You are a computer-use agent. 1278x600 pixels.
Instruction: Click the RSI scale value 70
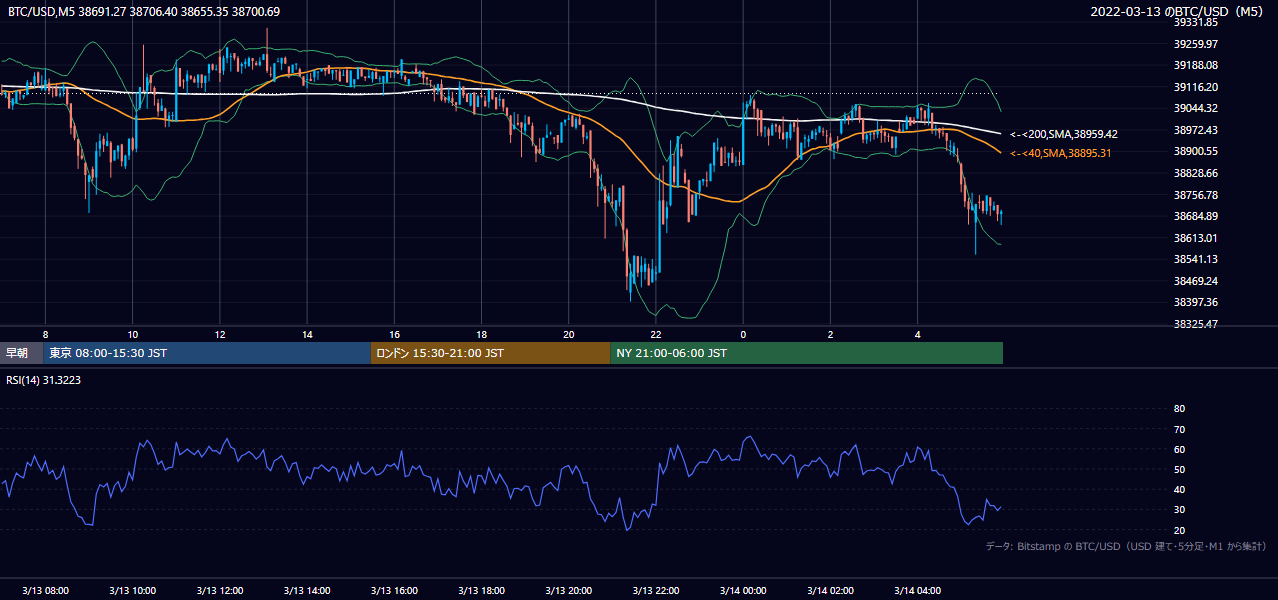[1179, 429]
